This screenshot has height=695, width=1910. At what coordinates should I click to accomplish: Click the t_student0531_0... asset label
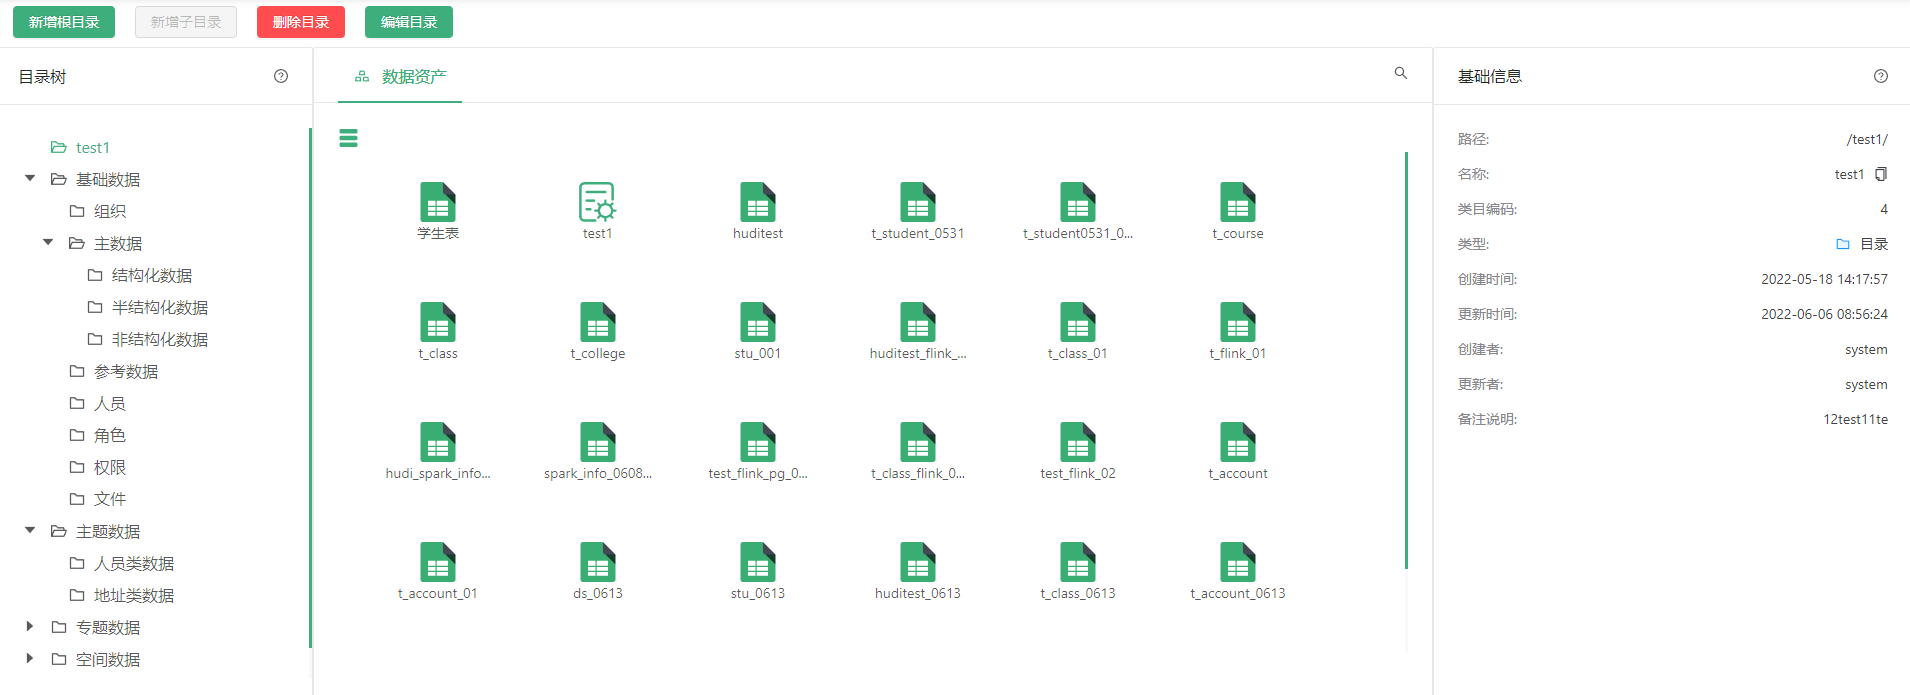pyautogui.click(x=1078, y=233)
